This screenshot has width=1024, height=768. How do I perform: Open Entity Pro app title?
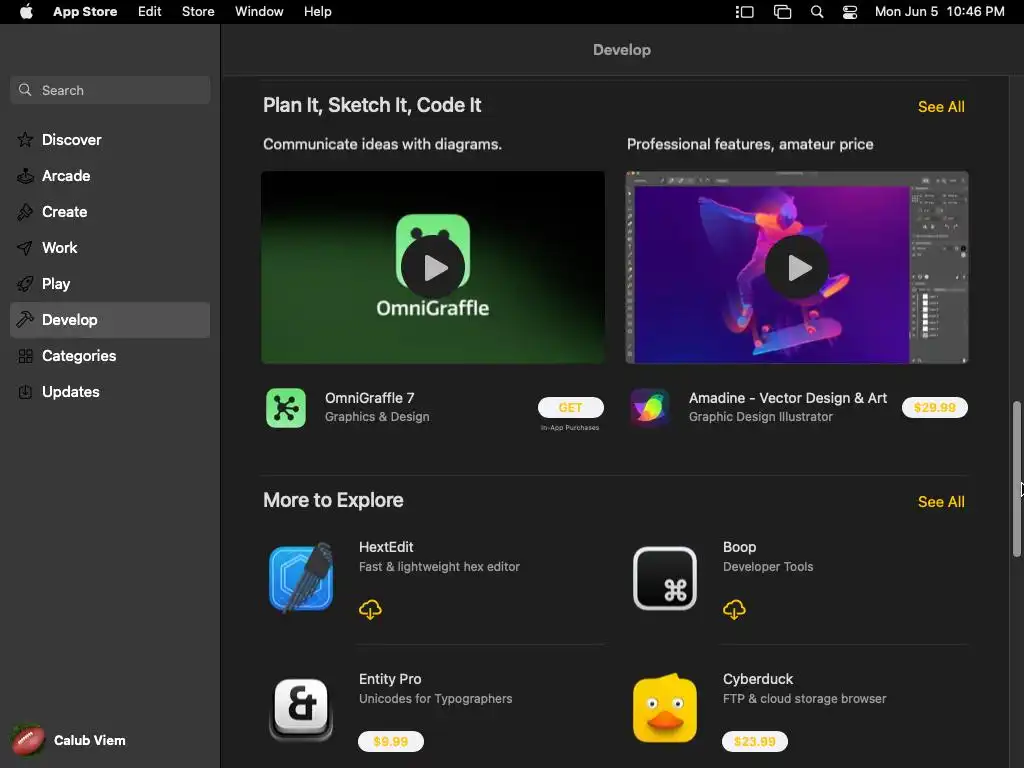click(x=390, y=679)
